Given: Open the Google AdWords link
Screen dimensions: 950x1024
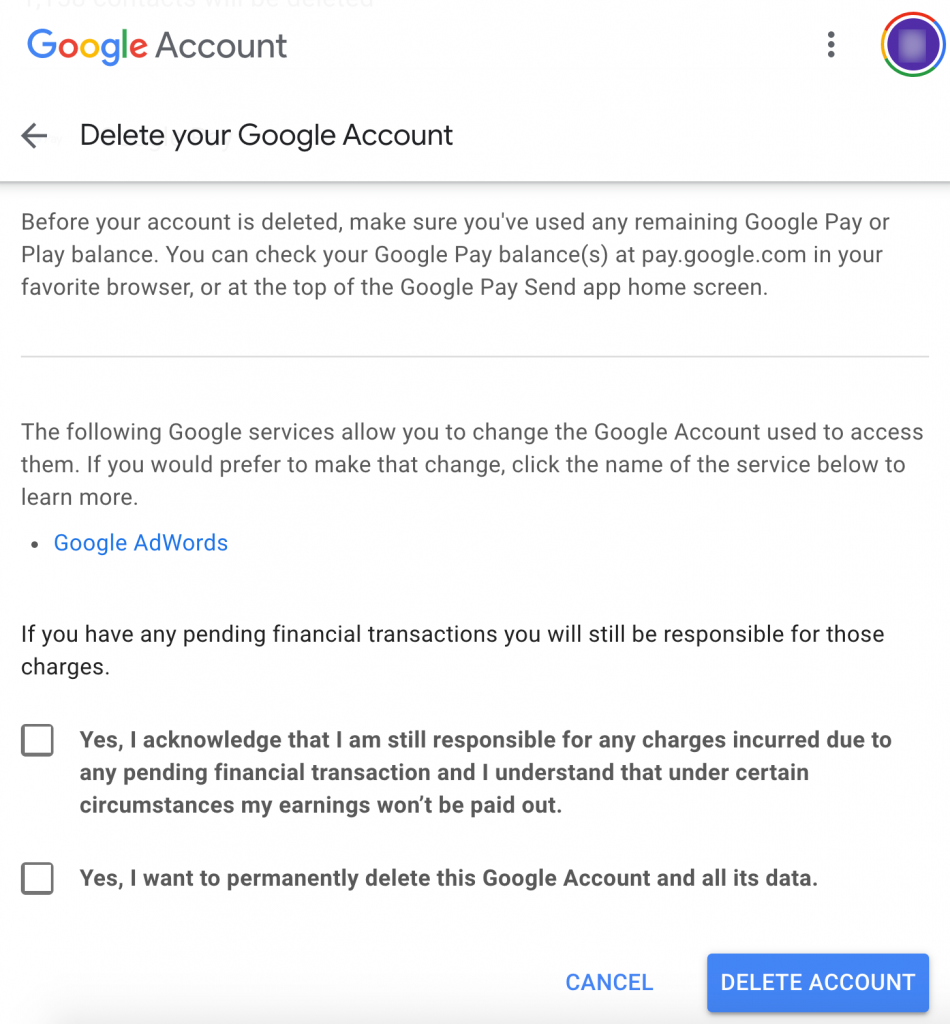Looking at the screenshot, I should point(140,543).
